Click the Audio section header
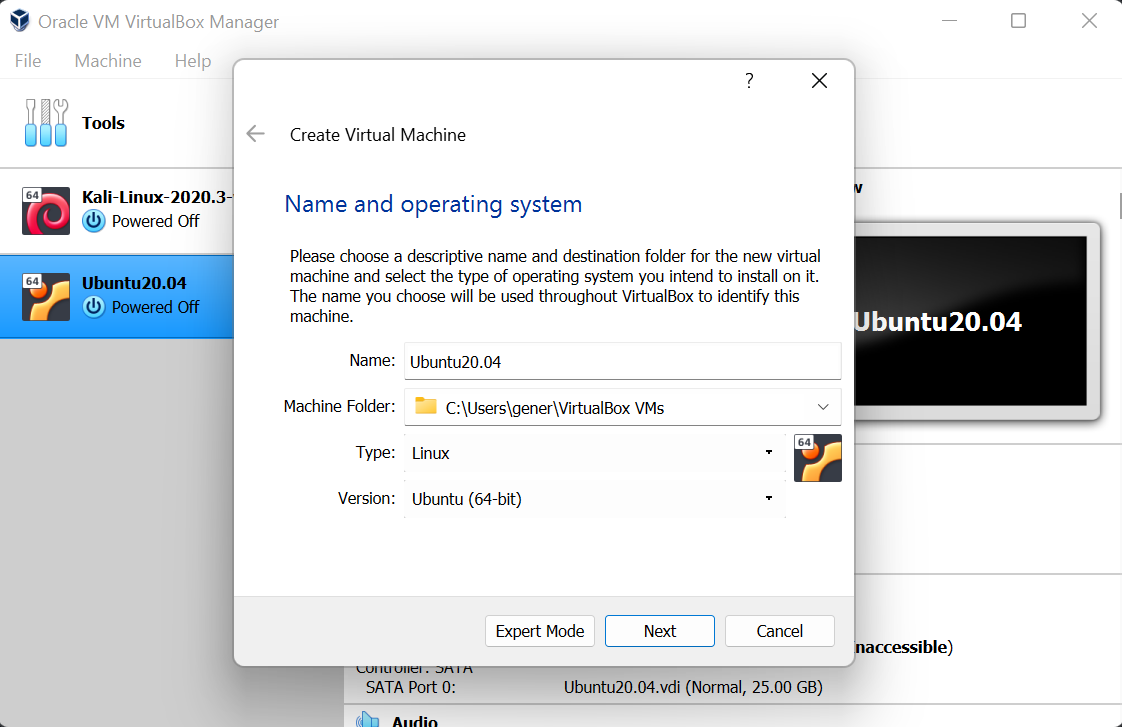 (414, 720)
